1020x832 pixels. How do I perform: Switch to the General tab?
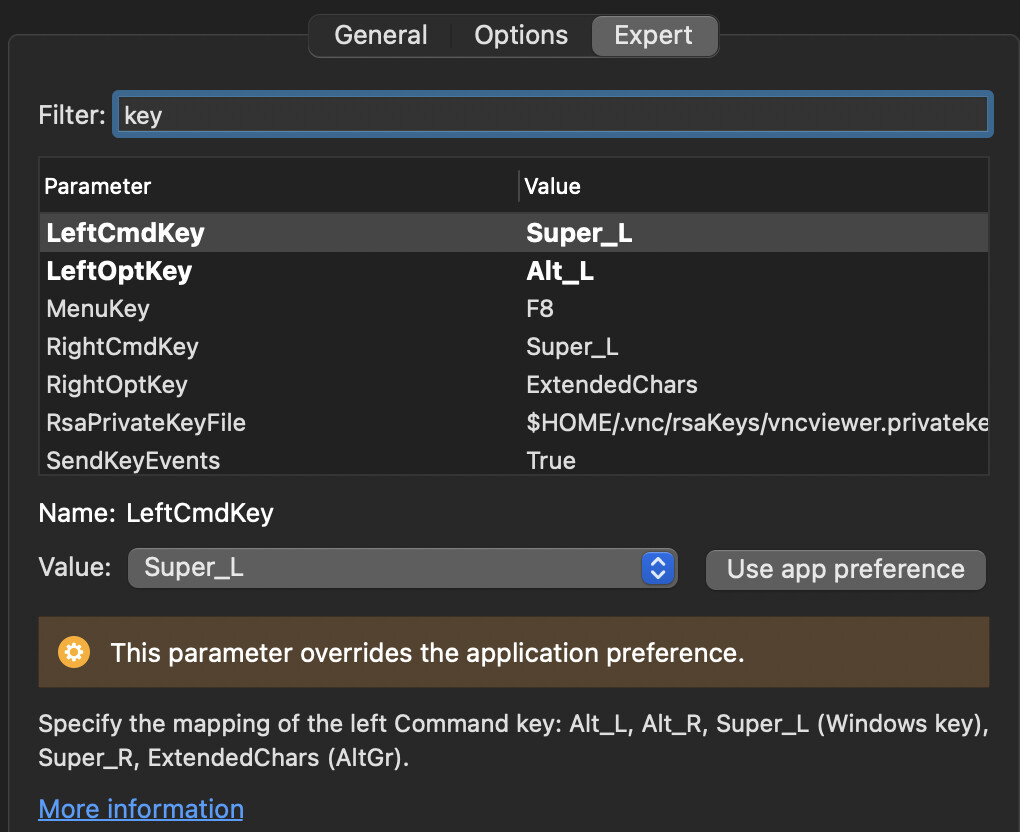pyautogui.click(x=380, y=36)
